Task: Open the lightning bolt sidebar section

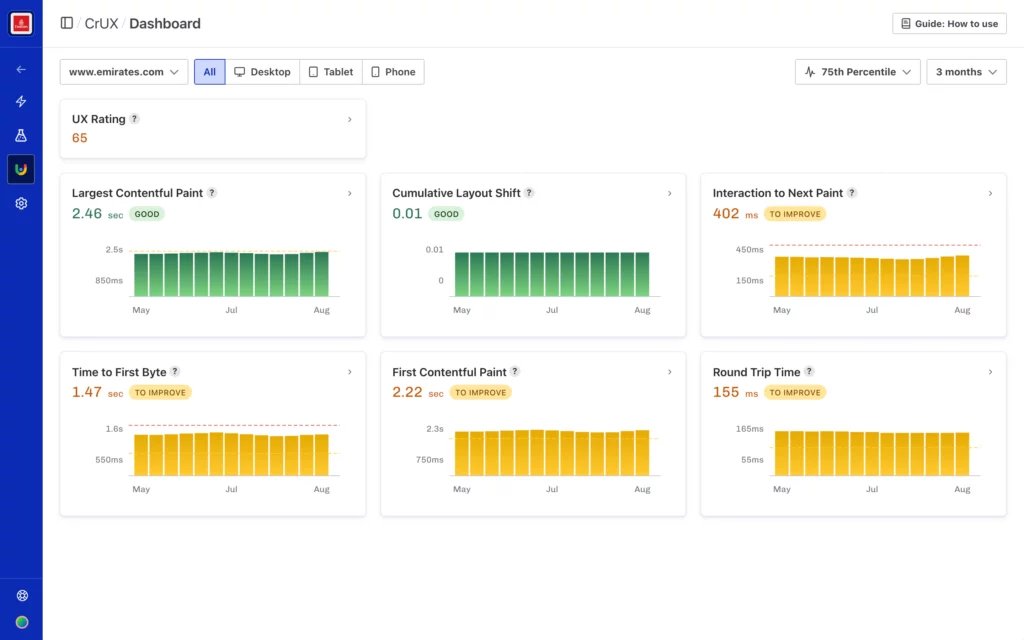Action: click(x=21, y=101)
